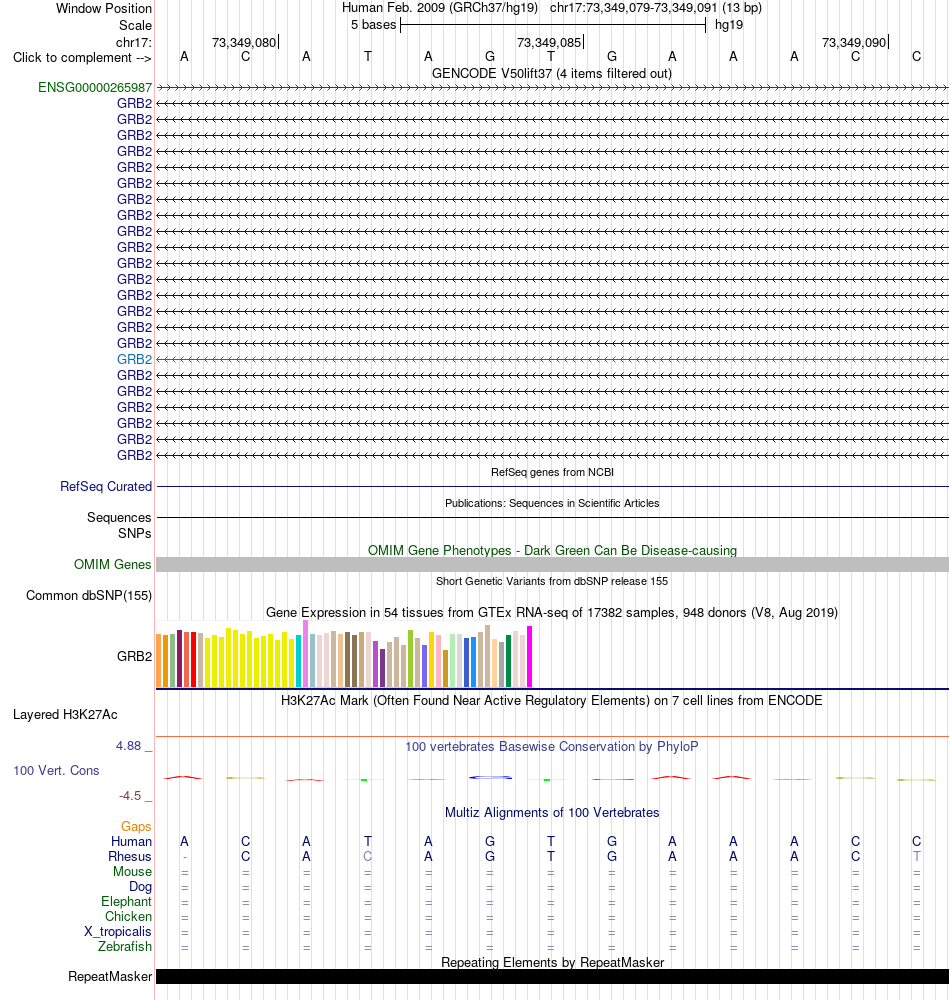Click the 73,349,090 ruler coordinate
This screenshot has width=950, height=1000.
tap(854, 43)
